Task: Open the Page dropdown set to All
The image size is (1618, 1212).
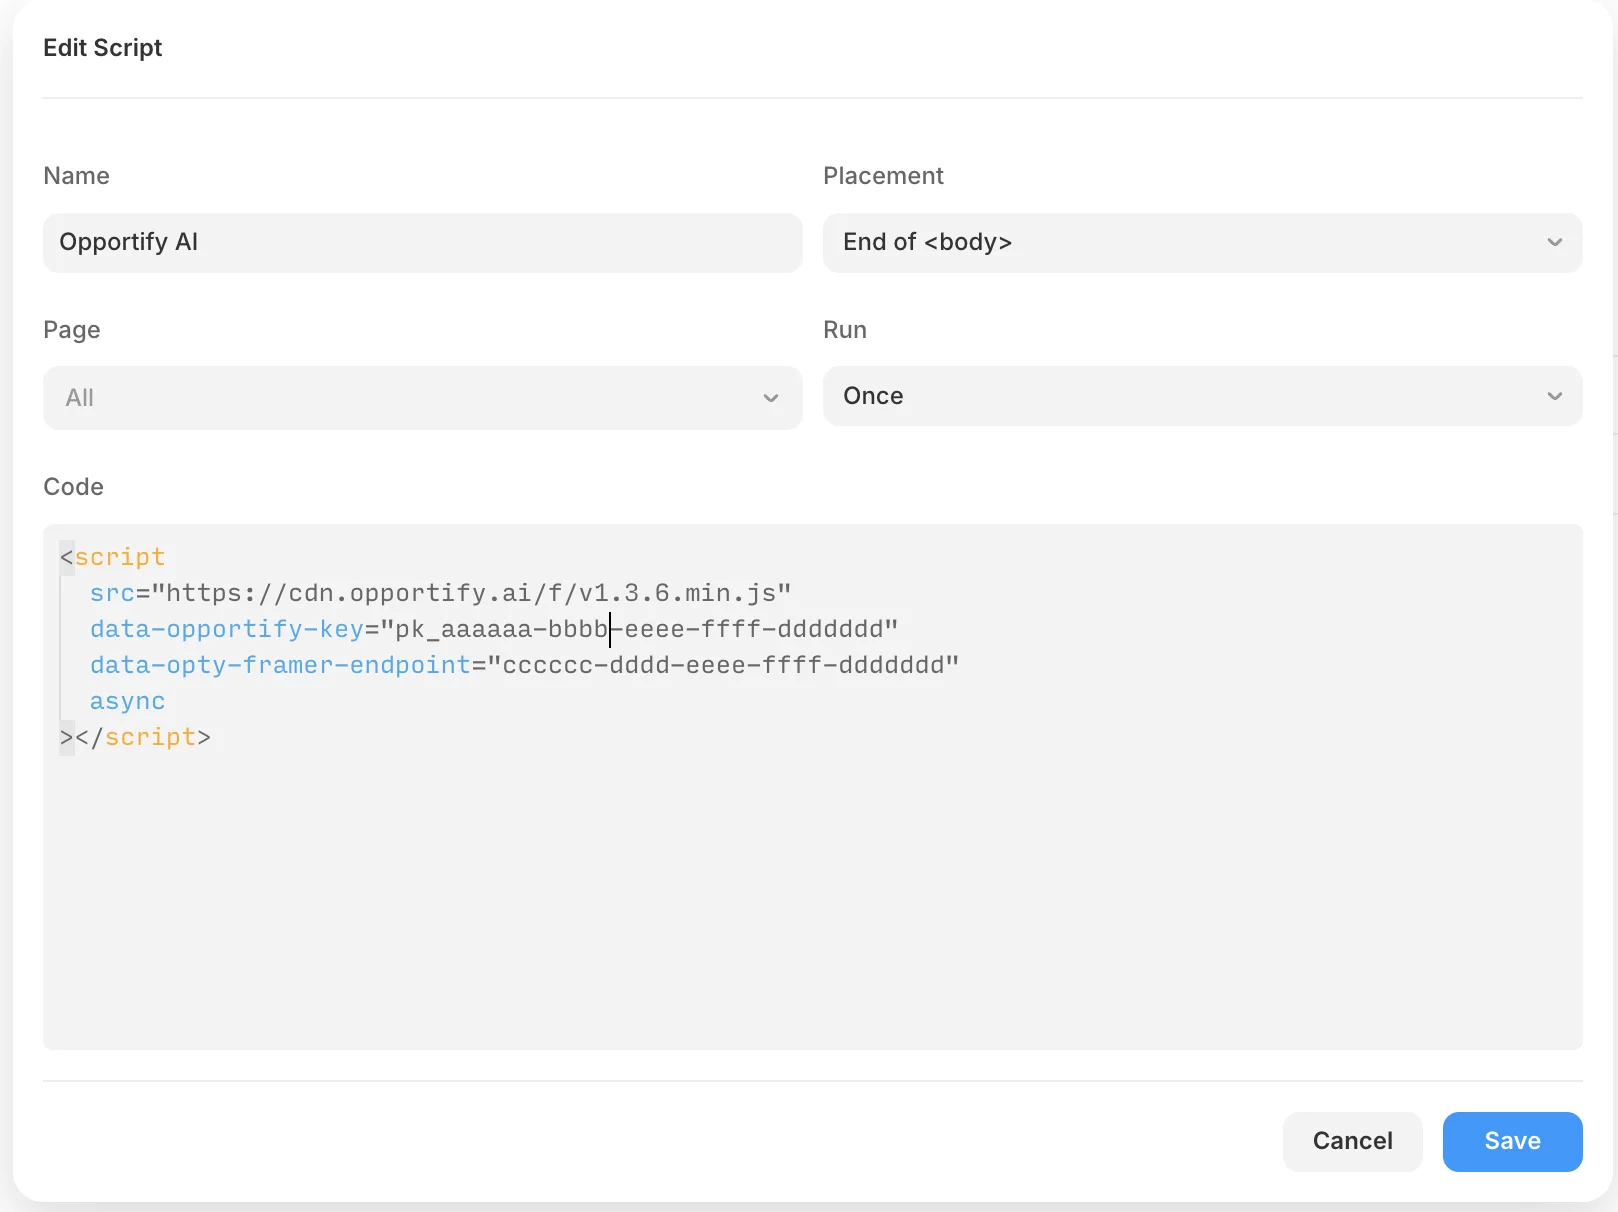Action: pos(422,397)
